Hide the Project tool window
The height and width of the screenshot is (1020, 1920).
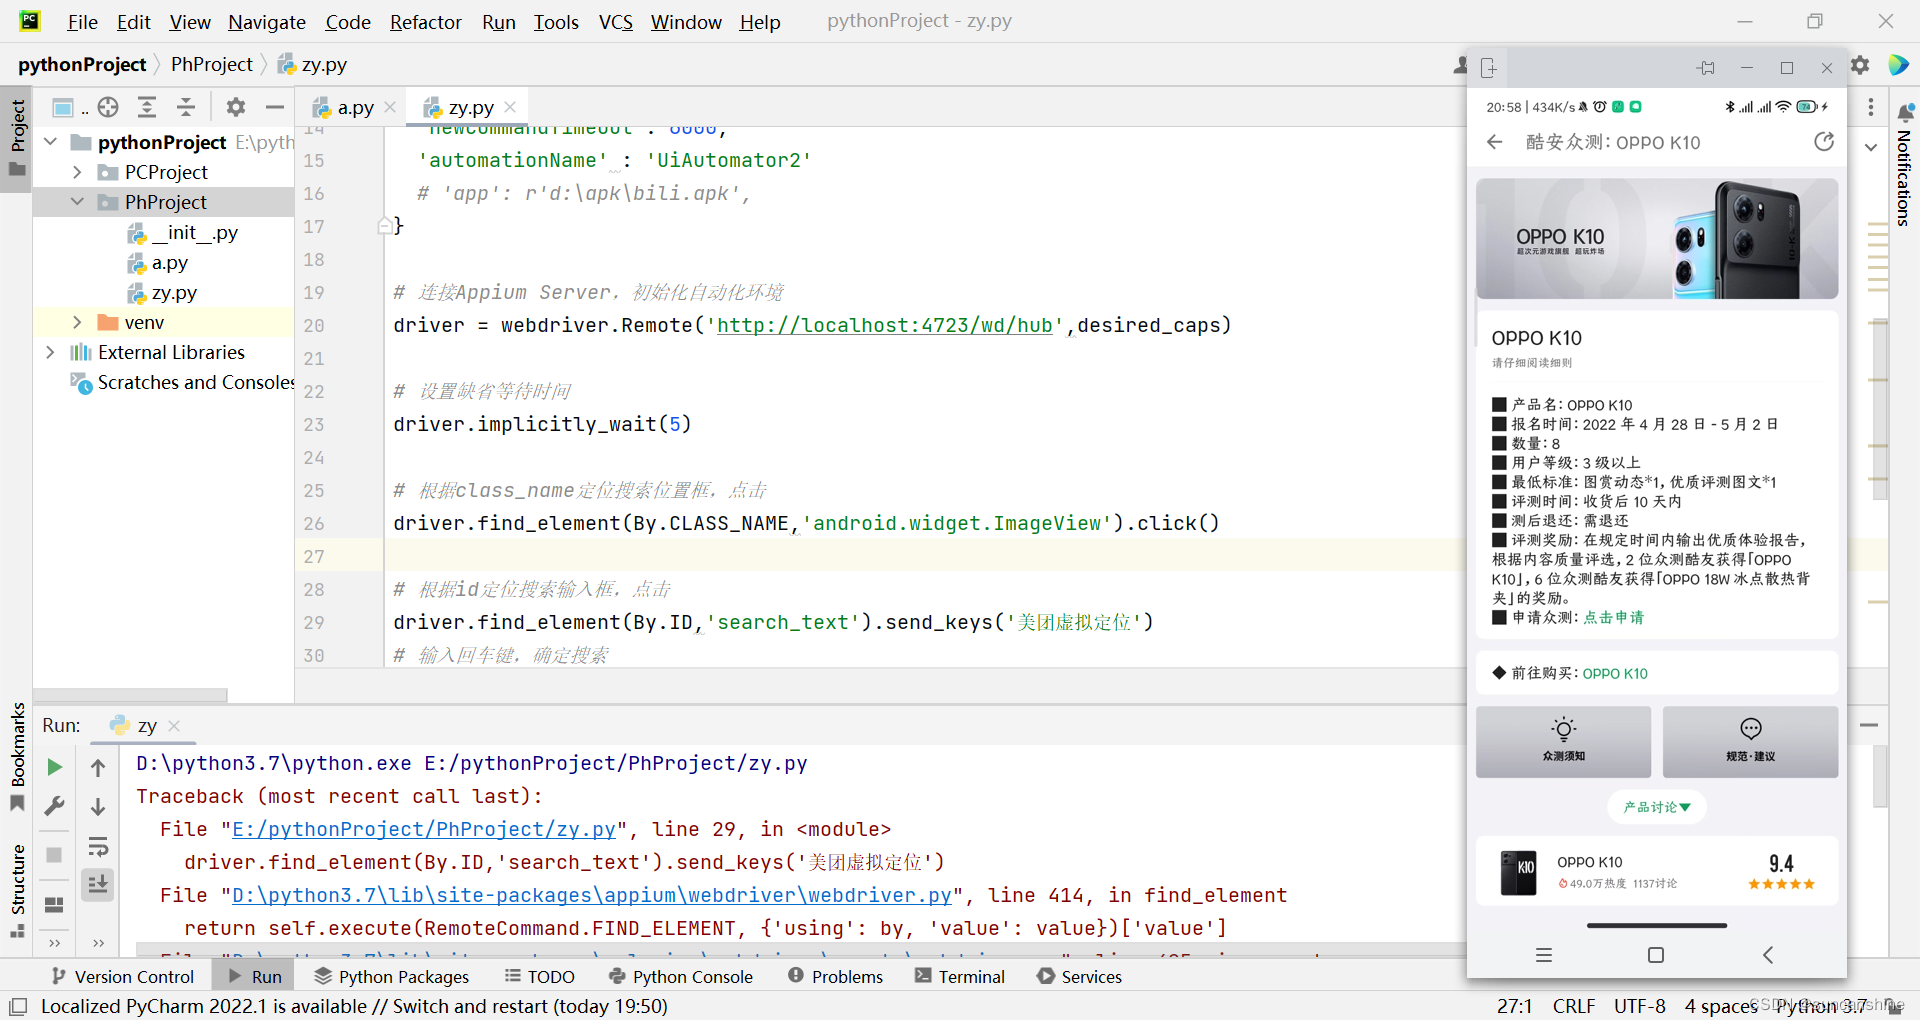275,107
